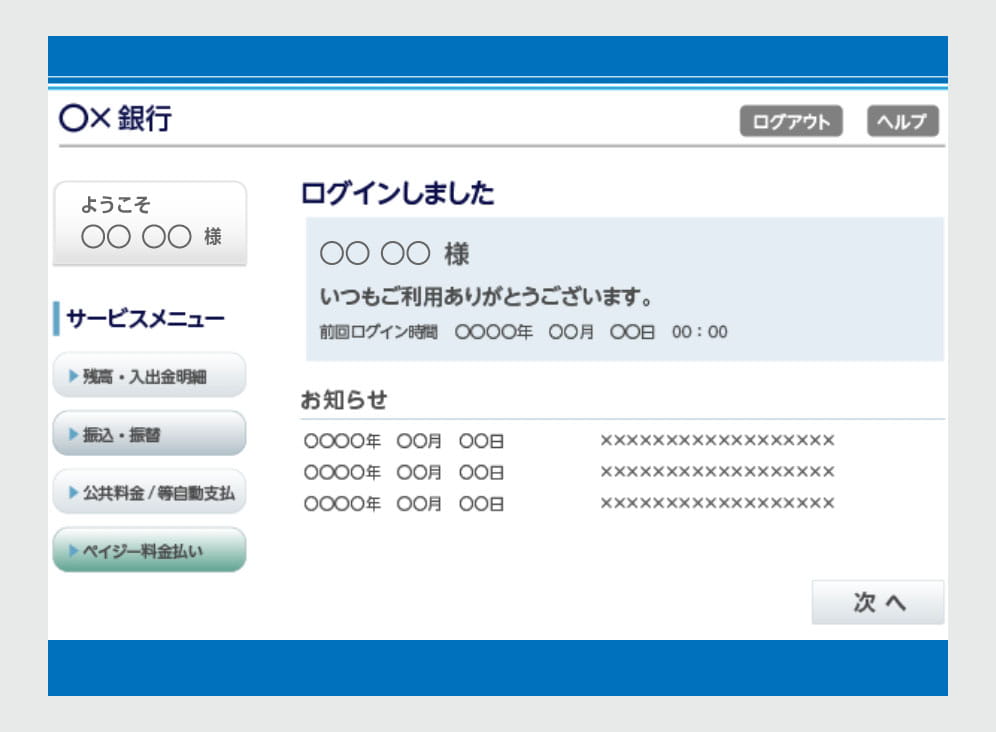Choose the 公共料金/等自動支払 menu item

point(149,492)
